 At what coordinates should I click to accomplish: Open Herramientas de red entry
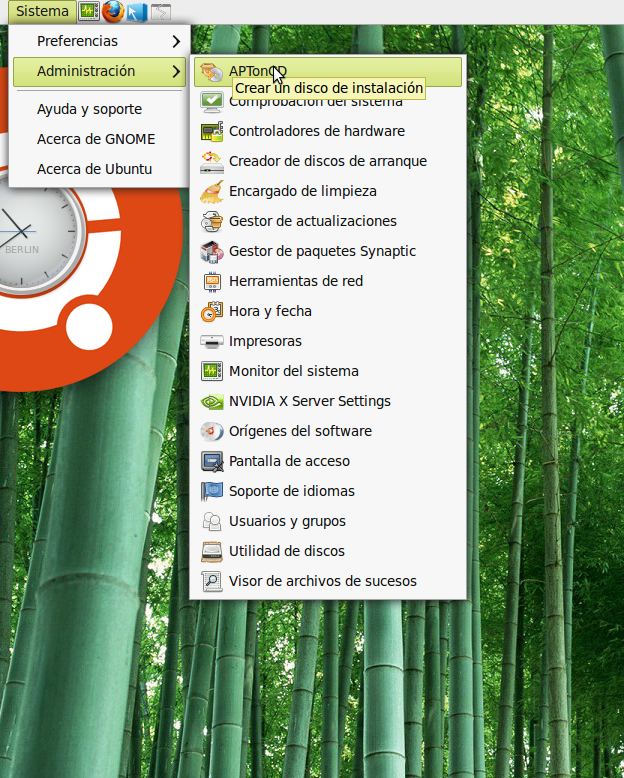296,281
